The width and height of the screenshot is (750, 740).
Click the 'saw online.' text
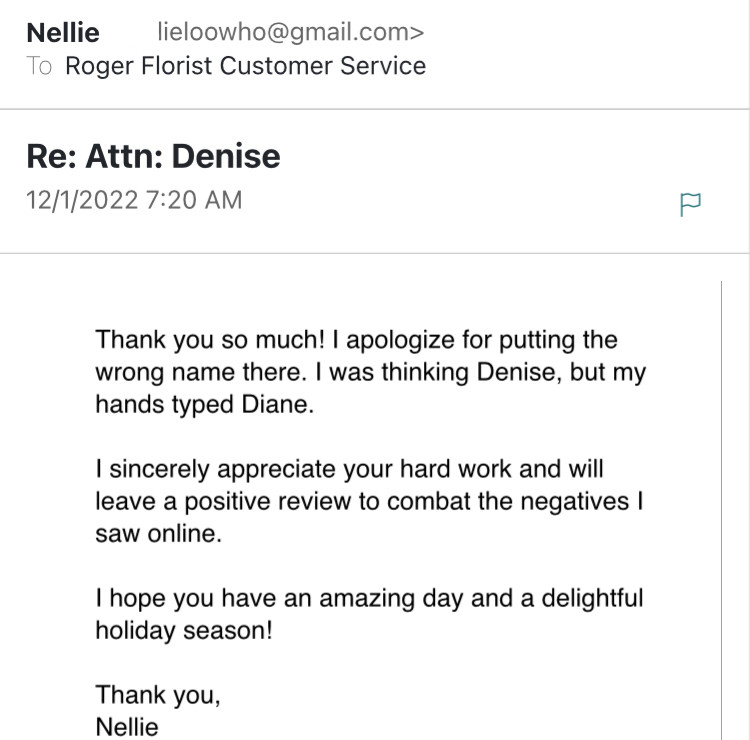tap(159, 534)
